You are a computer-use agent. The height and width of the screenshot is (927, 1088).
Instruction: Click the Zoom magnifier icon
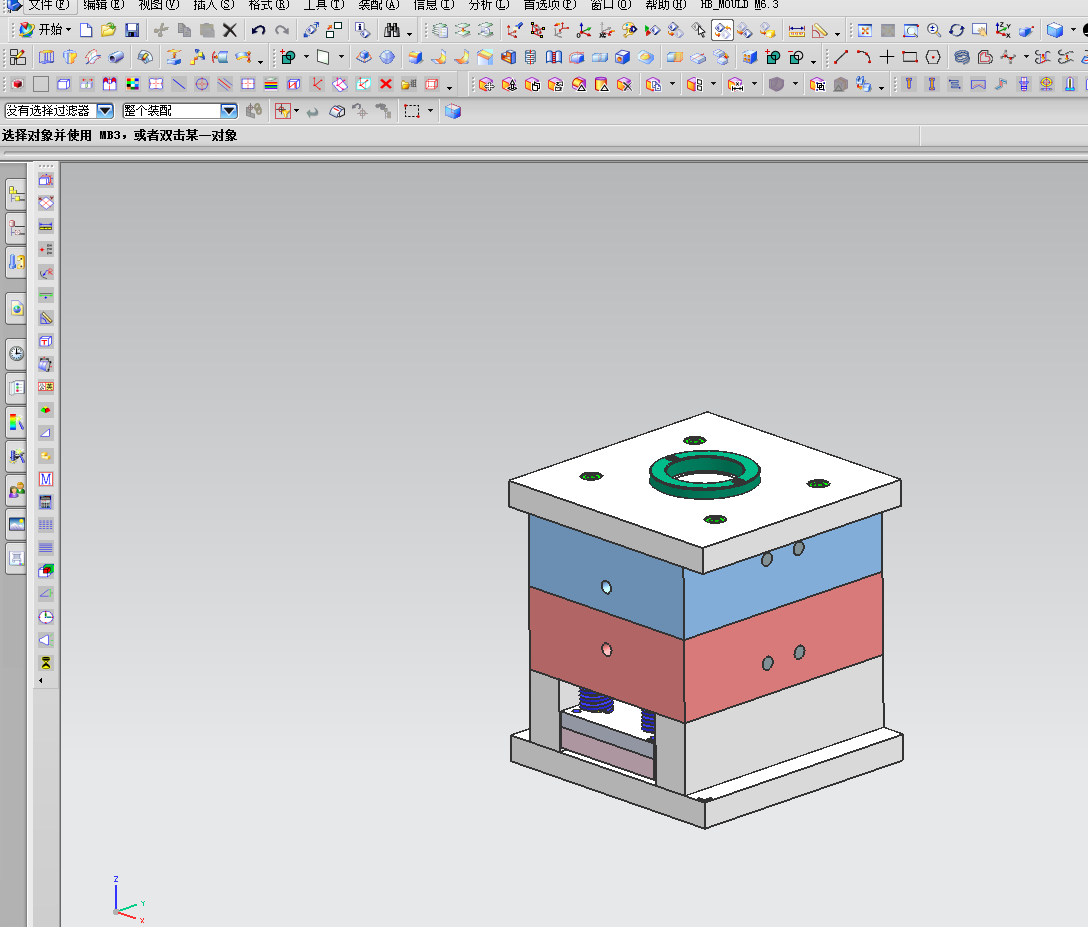[x=934, y=30]
